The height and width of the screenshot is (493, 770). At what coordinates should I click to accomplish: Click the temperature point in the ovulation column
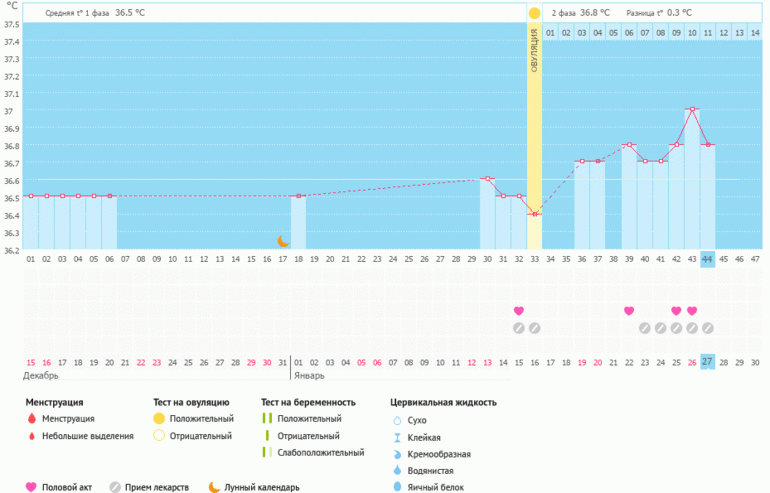(534, 214)
